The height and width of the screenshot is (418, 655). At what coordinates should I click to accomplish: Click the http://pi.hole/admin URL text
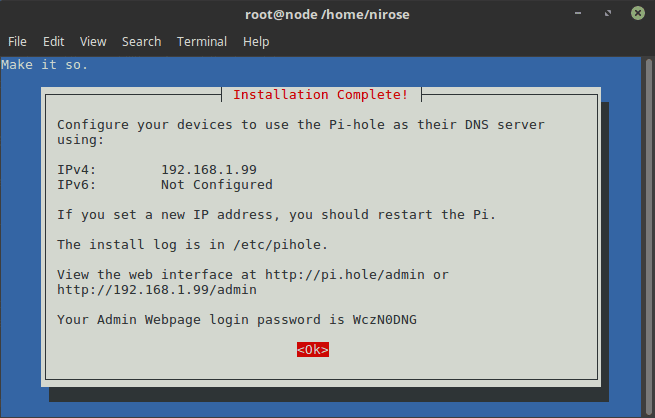[345, 275]
